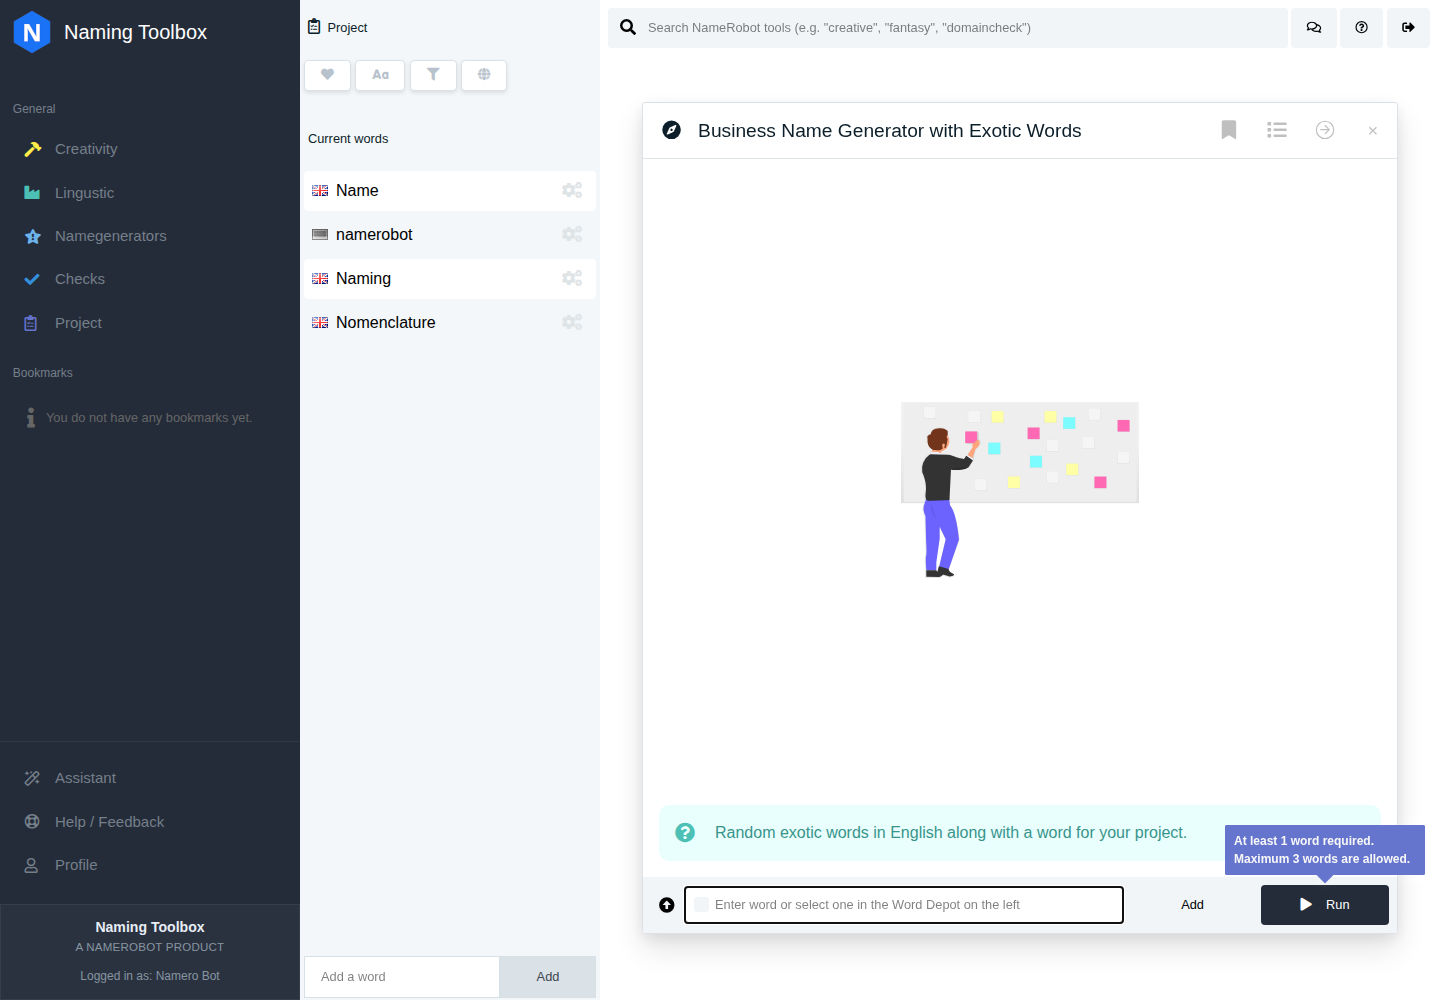Screen dimensions: 1440x1000
Task: Open settings gears for the word Name
Action: click(572, 190)
